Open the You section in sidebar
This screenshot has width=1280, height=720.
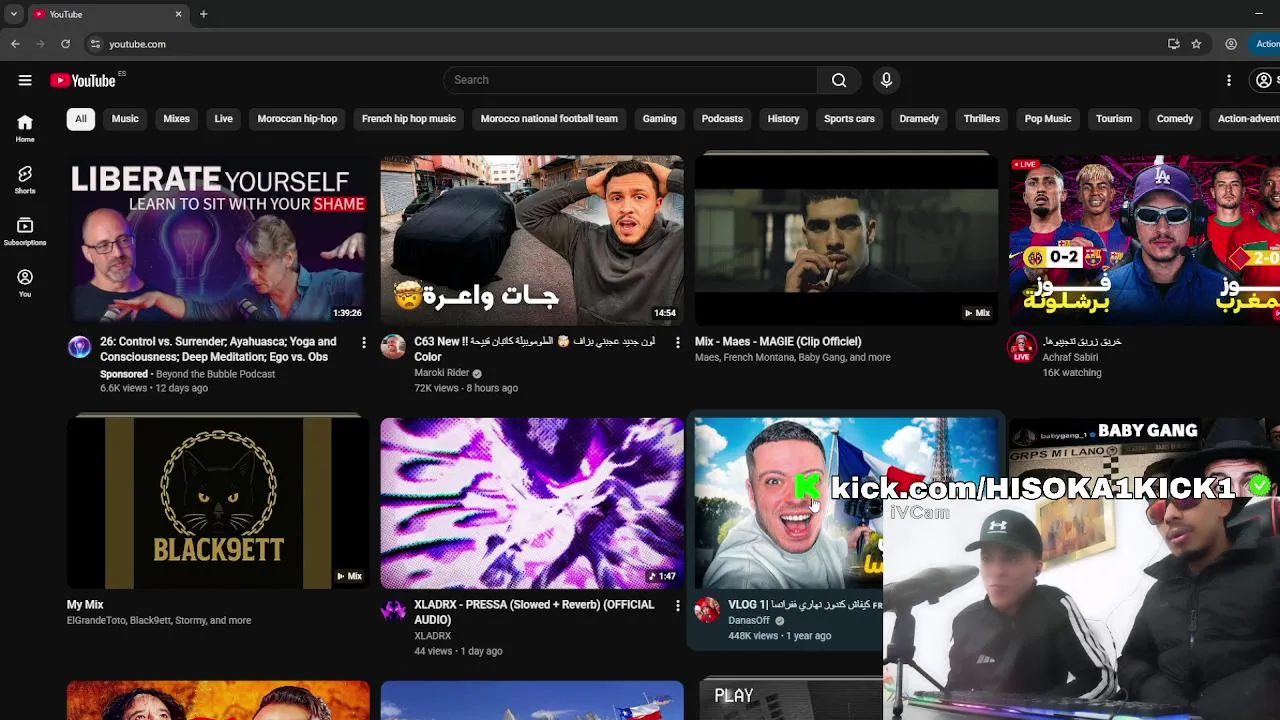click(25, 284)
